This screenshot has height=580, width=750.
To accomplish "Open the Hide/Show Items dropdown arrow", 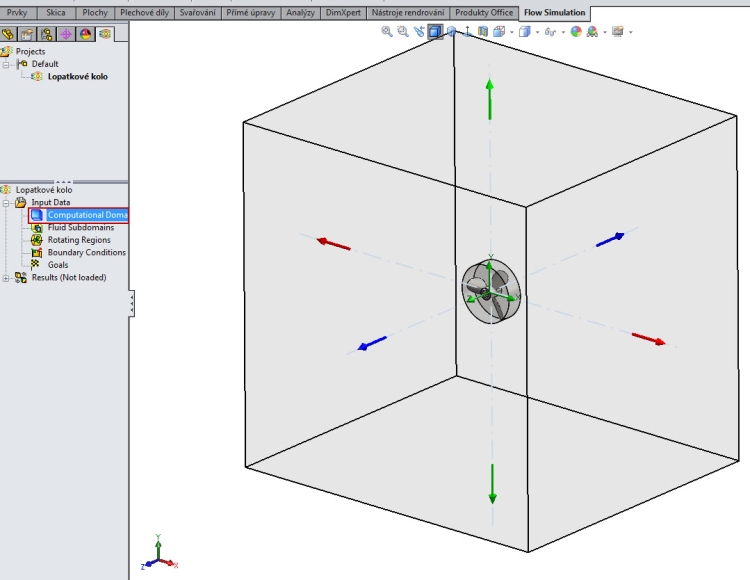I will click(563, 32).
